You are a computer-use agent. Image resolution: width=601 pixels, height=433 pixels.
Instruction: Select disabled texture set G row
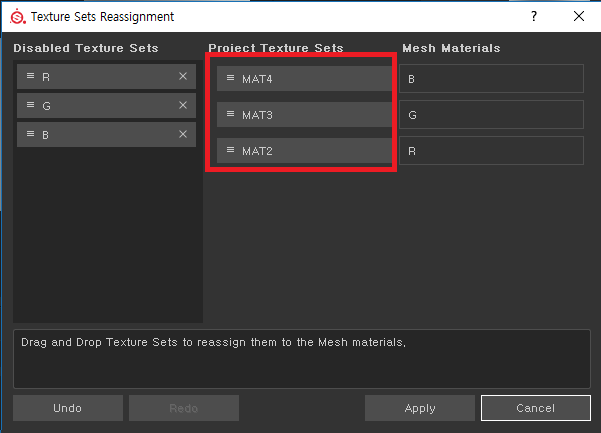(x=106, y=105)
